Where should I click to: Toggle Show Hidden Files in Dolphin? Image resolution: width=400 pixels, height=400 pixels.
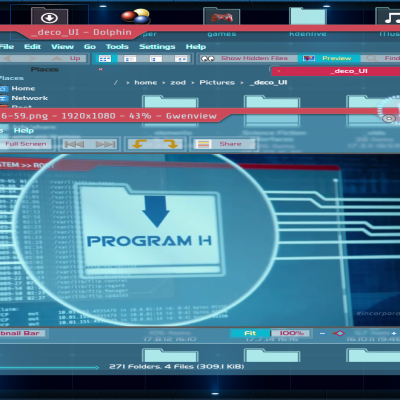[248, 59]
